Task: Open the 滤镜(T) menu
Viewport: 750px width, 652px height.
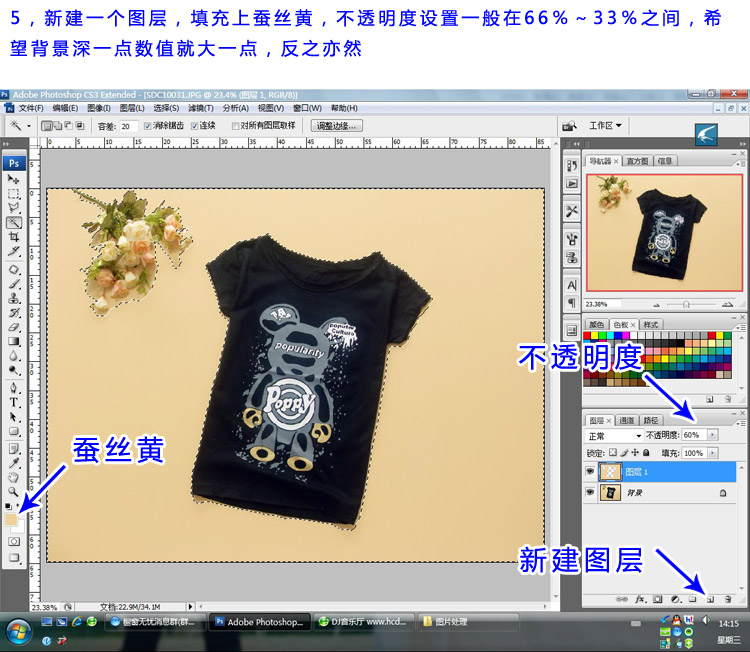Action: coord(201,108)
